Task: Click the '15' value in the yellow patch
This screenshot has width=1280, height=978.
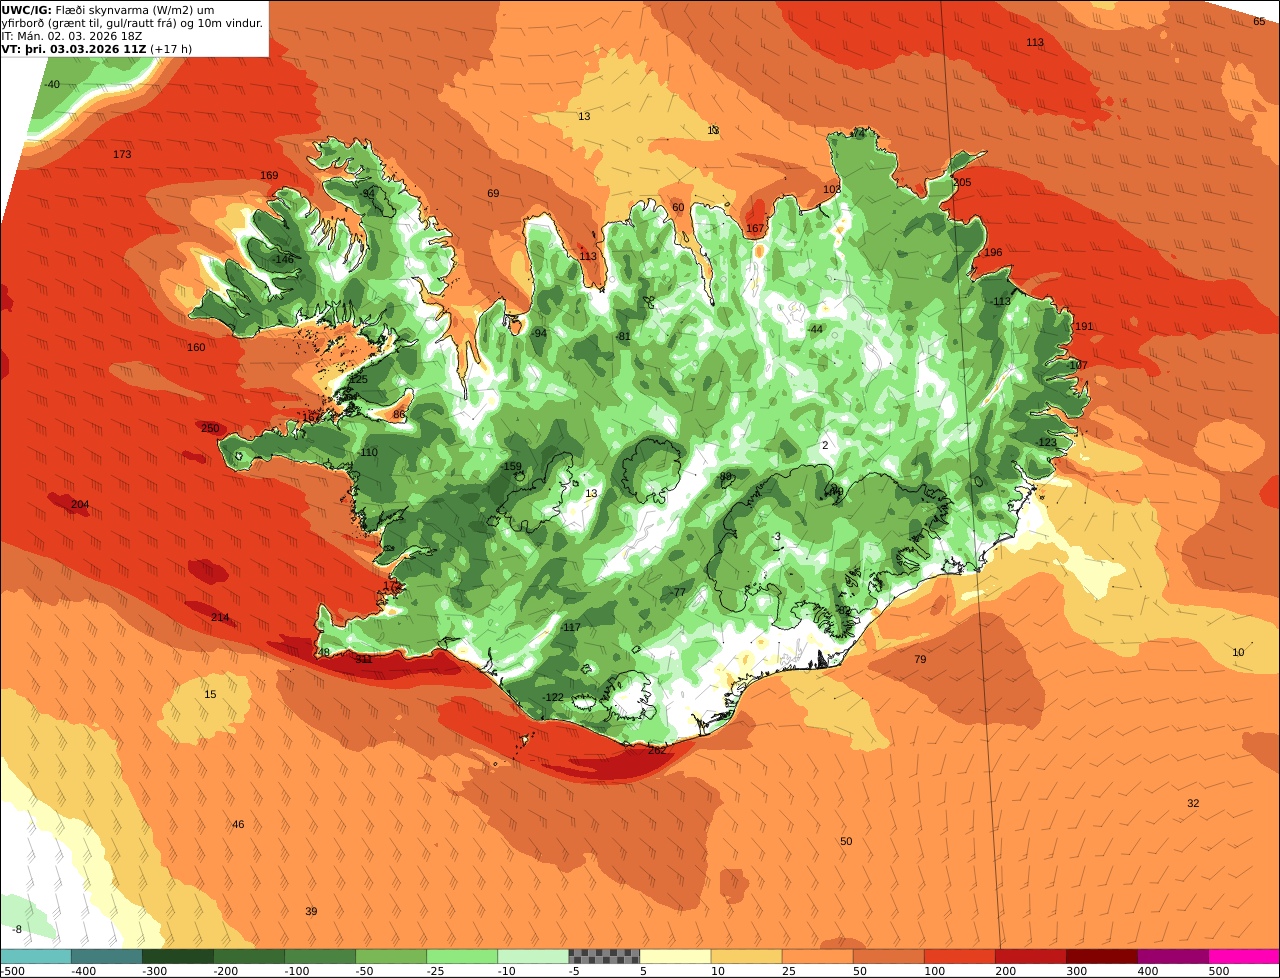Action: 210,694
